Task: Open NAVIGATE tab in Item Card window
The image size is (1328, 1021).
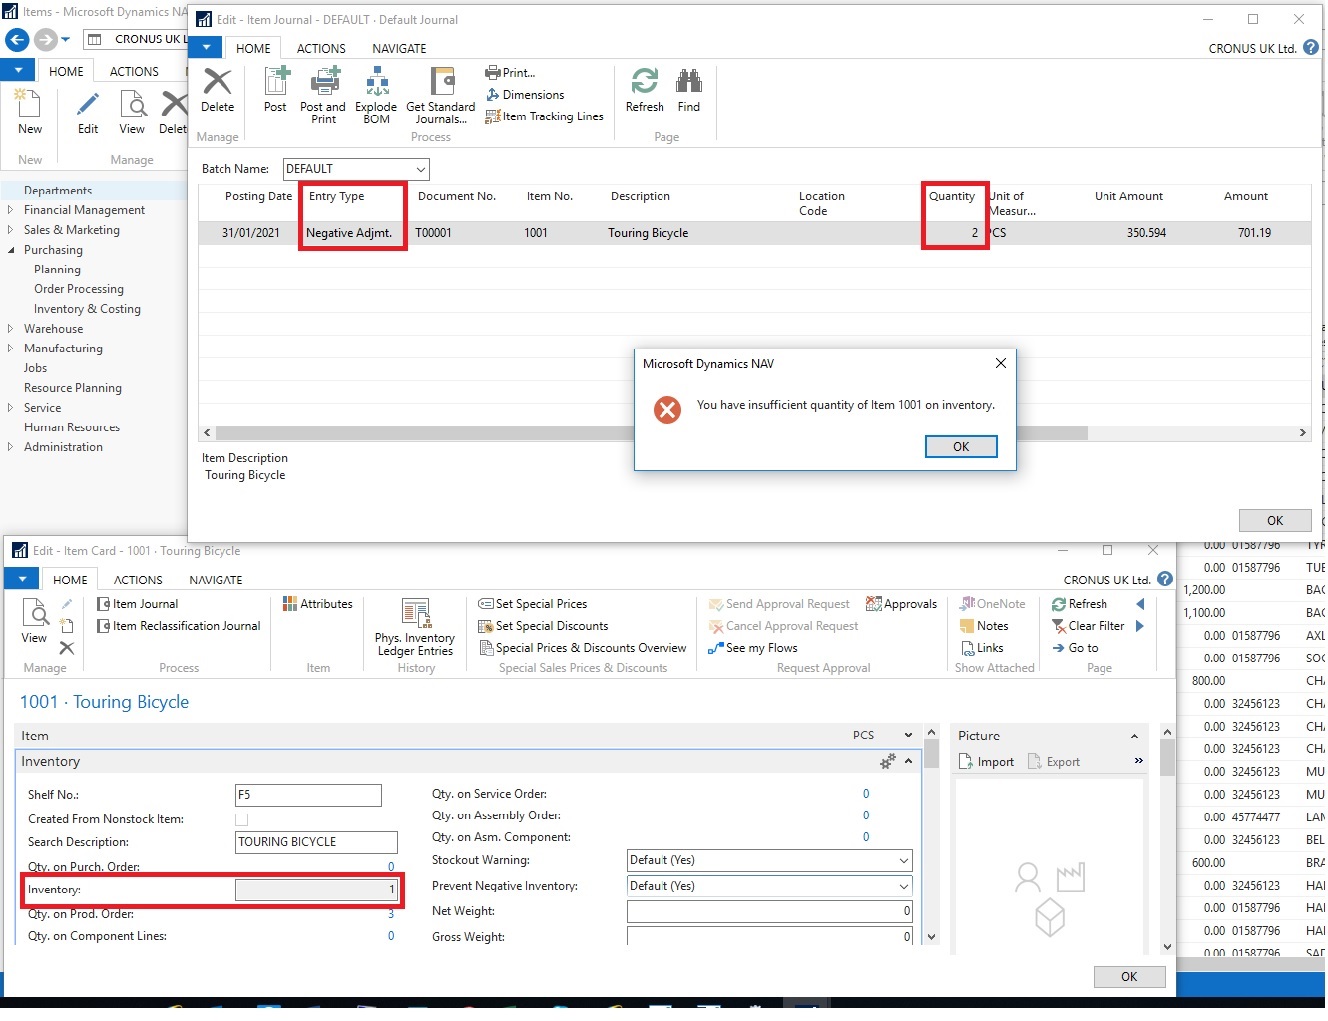Action: point(216,580)
